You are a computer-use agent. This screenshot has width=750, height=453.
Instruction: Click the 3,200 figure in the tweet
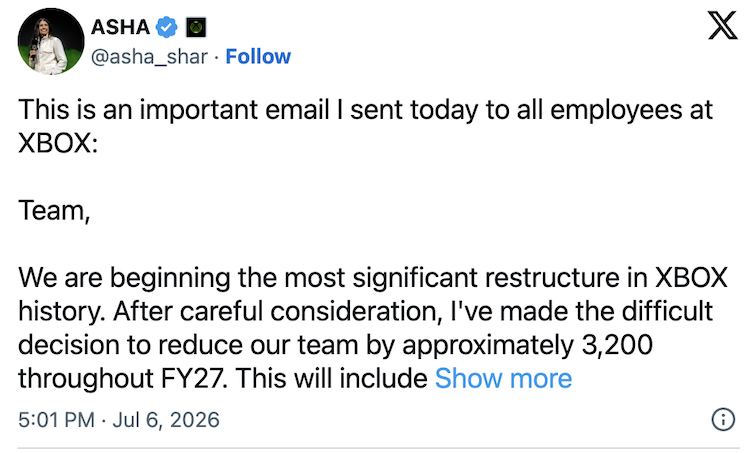(617, 345)
